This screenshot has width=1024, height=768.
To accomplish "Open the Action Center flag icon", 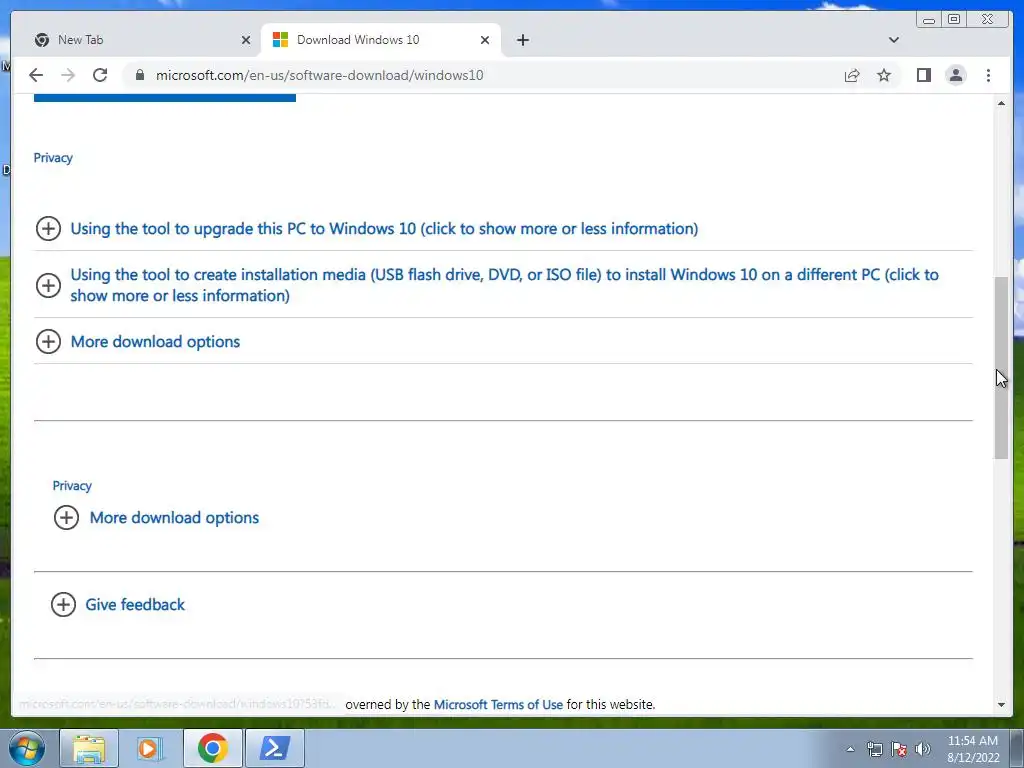I will [x=899, y=749].
